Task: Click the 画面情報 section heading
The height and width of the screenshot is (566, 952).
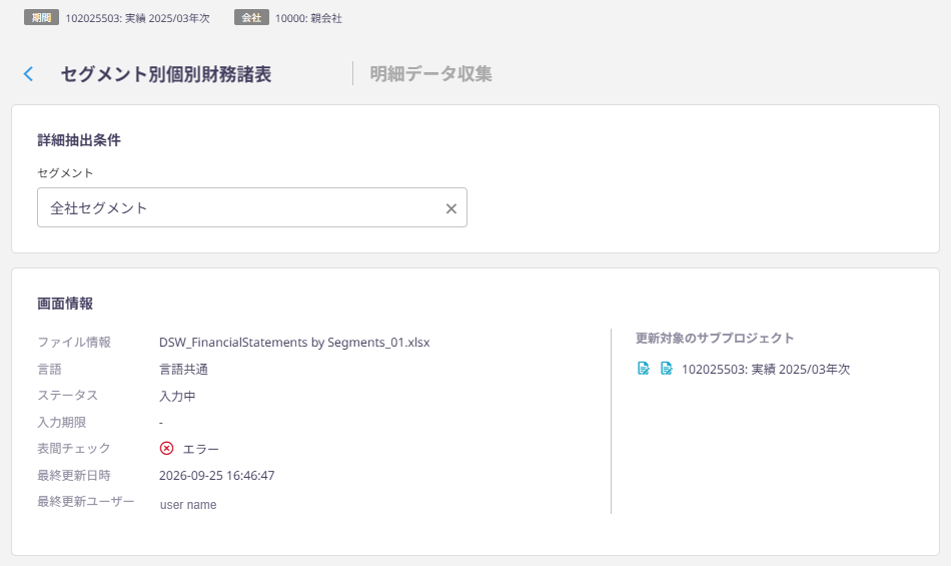Action: pyautogui.click(x=65, y=304)
